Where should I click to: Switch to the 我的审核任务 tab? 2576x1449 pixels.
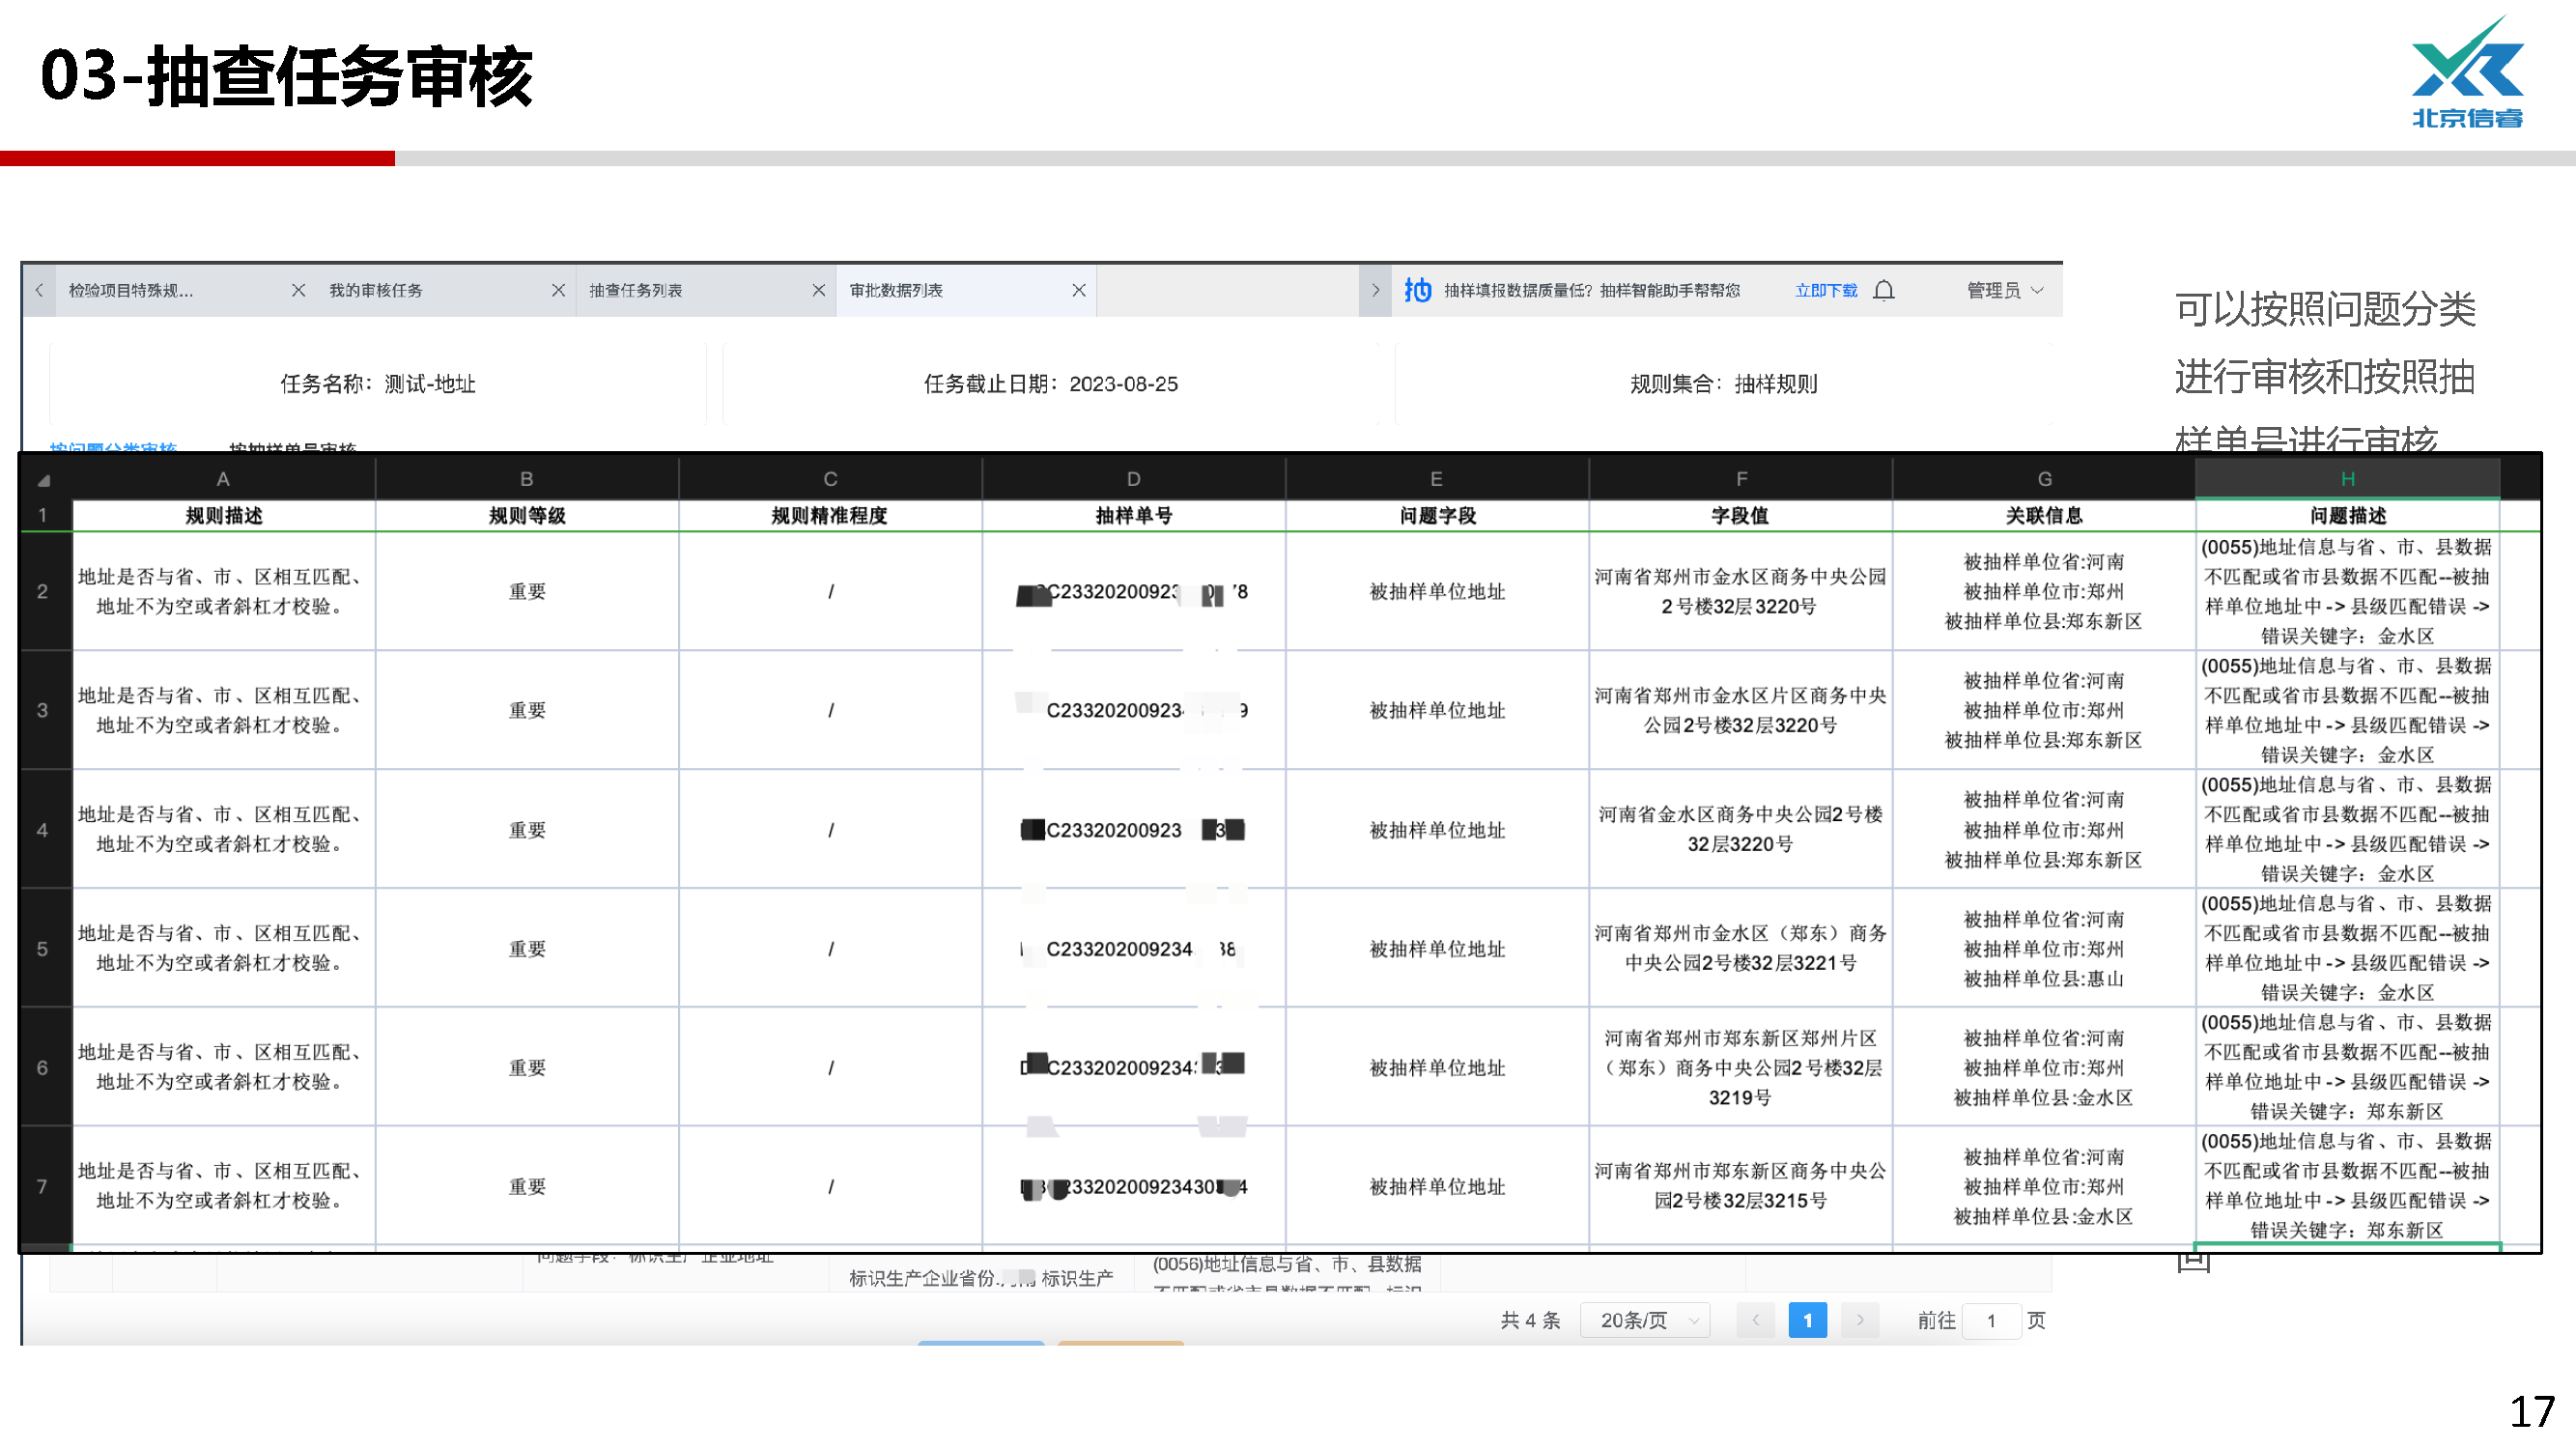(376, 290)
